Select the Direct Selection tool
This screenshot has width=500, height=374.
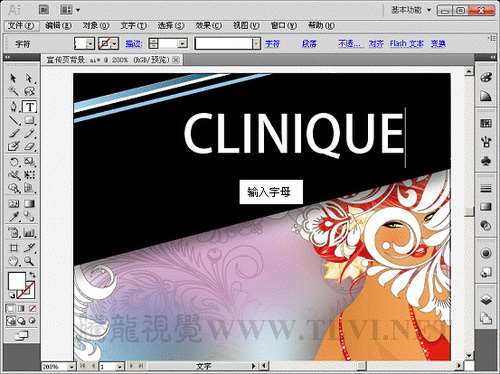pos(29,78)
